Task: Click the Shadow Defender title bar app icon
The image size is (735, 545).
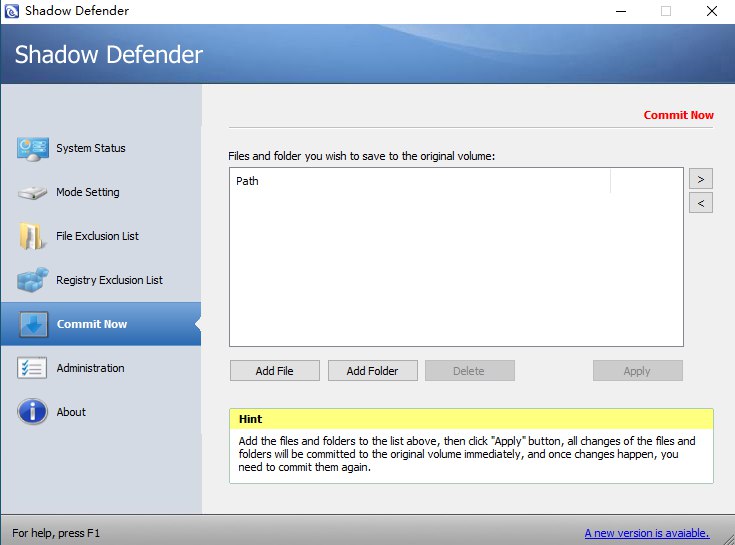Action: pos(11,11)
